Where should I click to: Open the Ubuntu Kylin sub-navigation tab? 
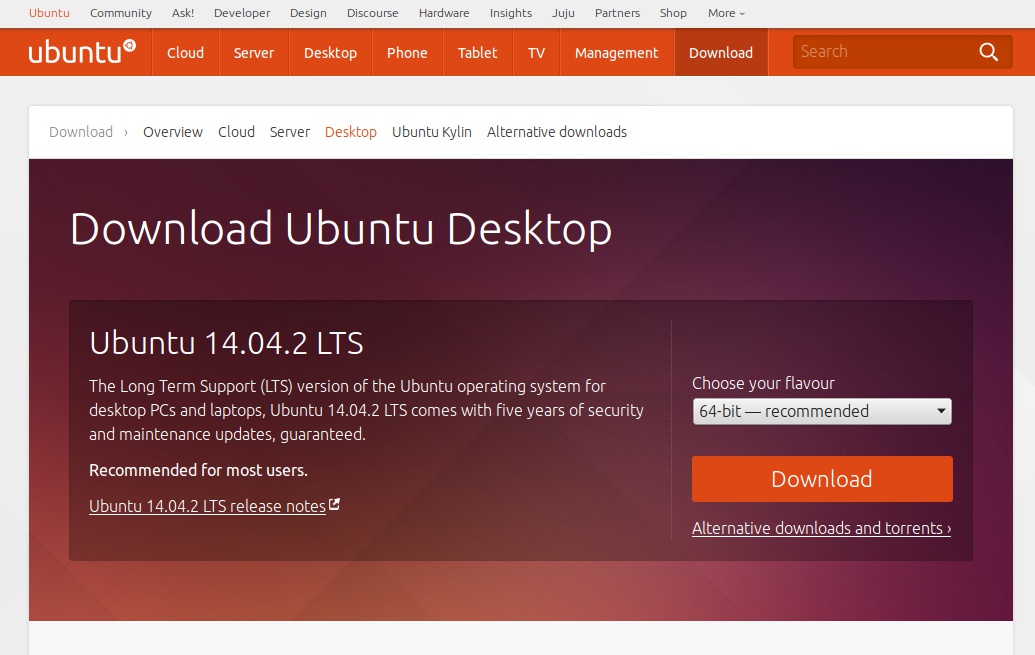[x=431, y=132]
